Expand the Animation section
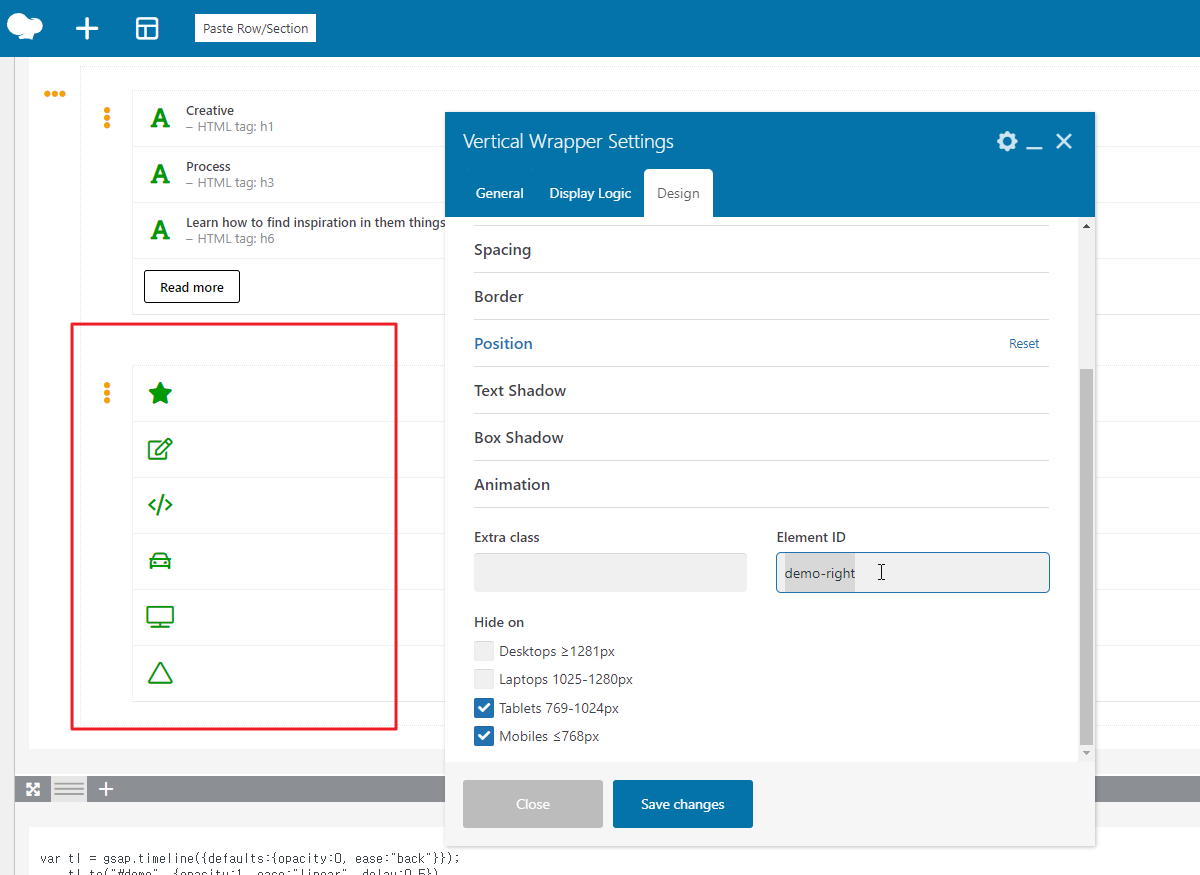 [x=761, y=485]
